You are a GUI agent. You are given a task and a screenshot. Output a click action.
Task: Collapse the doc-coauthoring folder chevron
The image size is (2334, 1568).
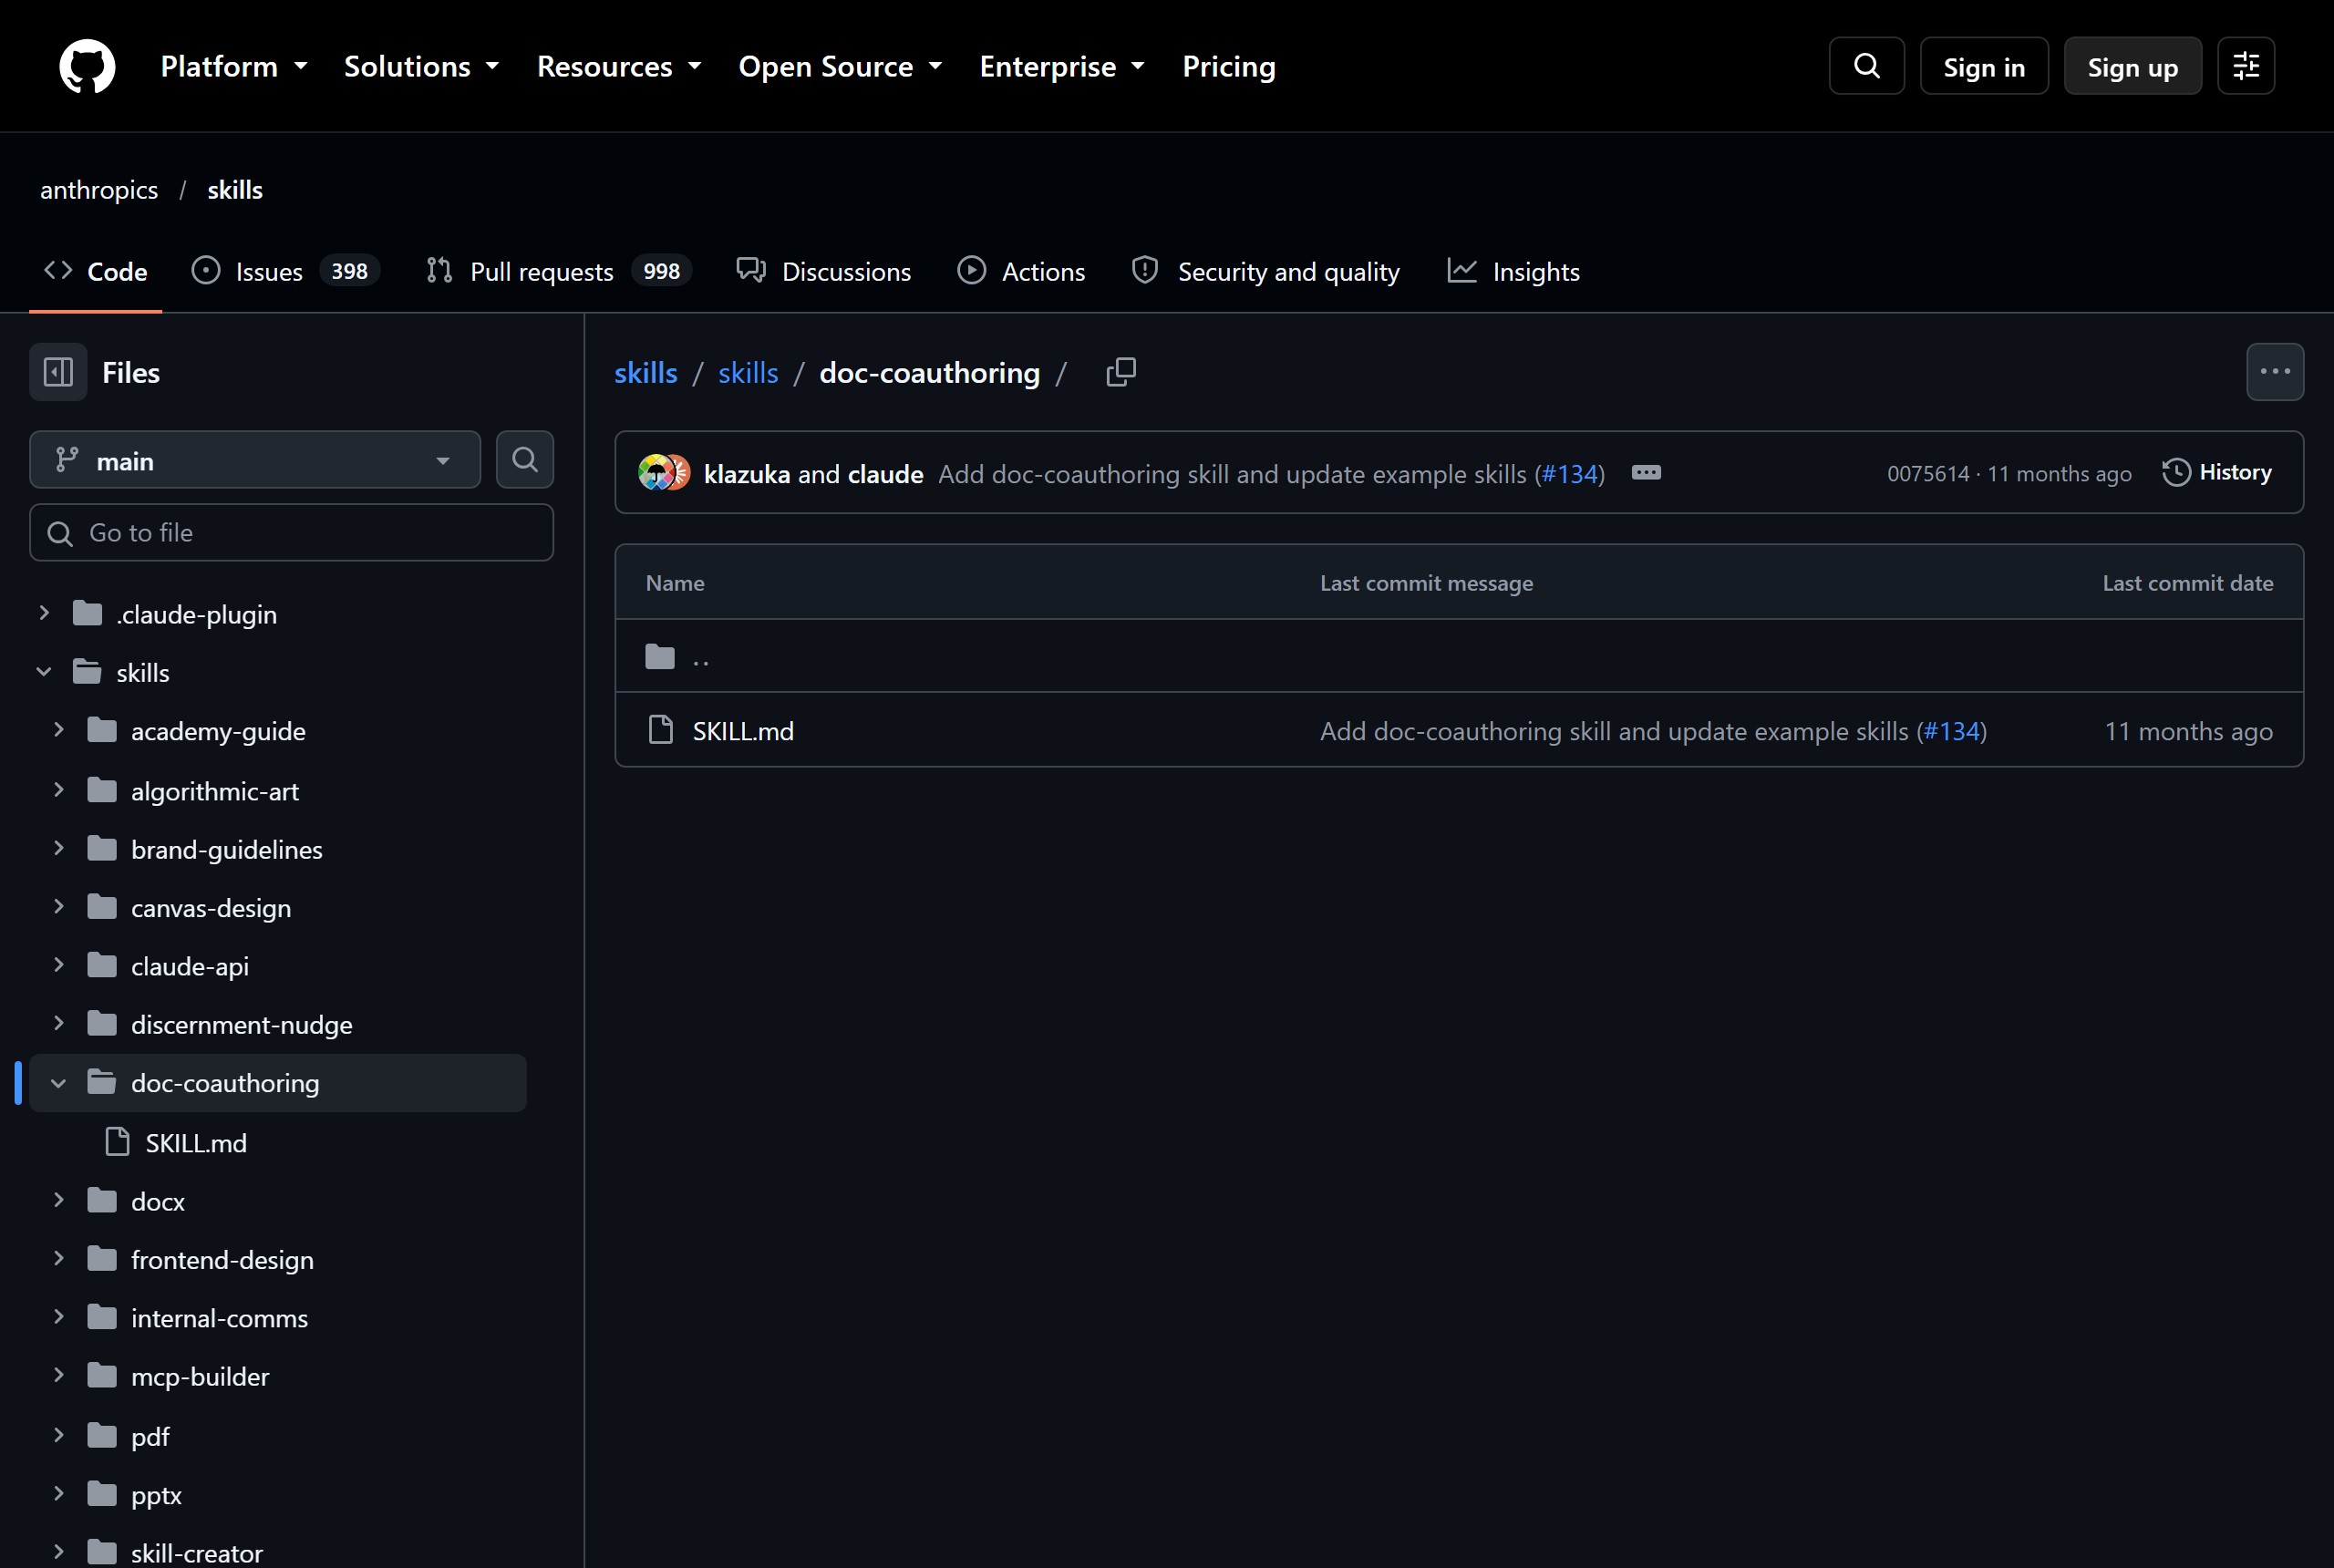tap(58, 1083)
